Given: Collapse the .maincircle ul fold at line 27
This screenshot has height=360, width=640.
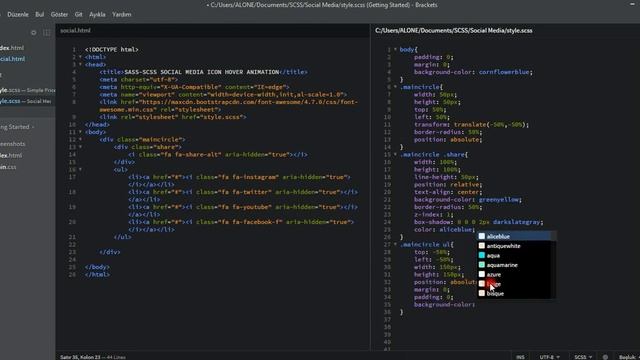Looking at the screenshot, I should [x=395, y=244].
